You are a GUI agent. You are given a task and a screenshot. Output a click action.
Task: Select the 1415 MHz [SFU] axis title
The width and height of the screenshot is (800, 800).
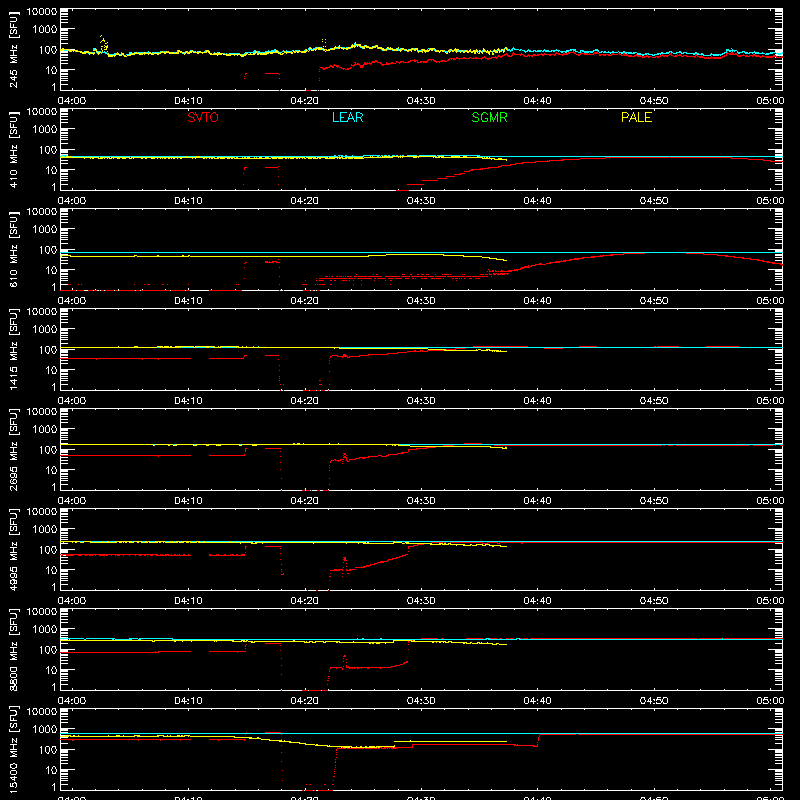point(13,349)
